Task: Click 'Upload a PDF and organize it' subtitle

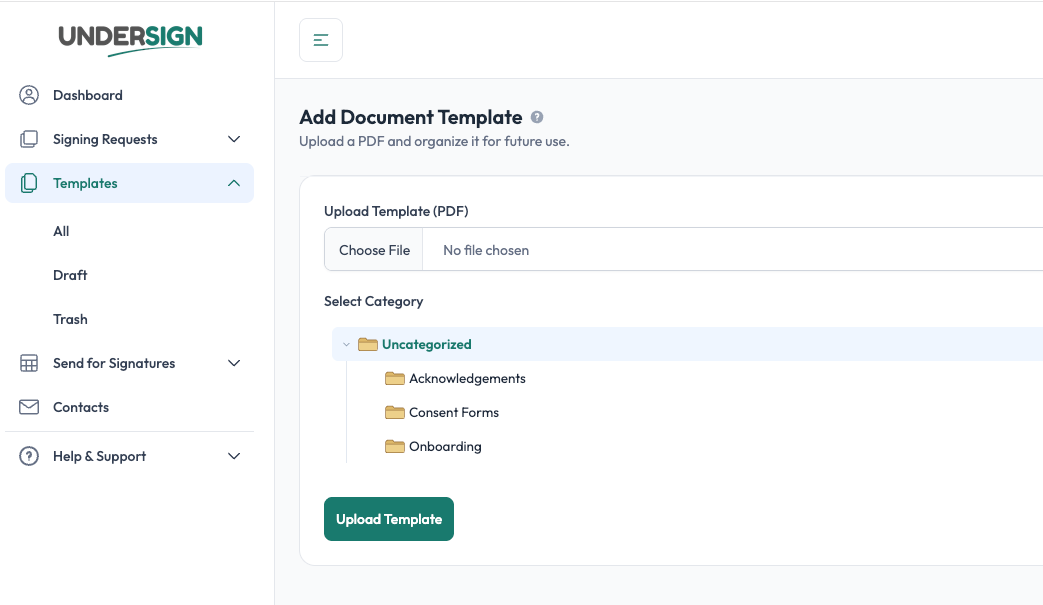Action: pyautogui.click(x=434, y=142)
